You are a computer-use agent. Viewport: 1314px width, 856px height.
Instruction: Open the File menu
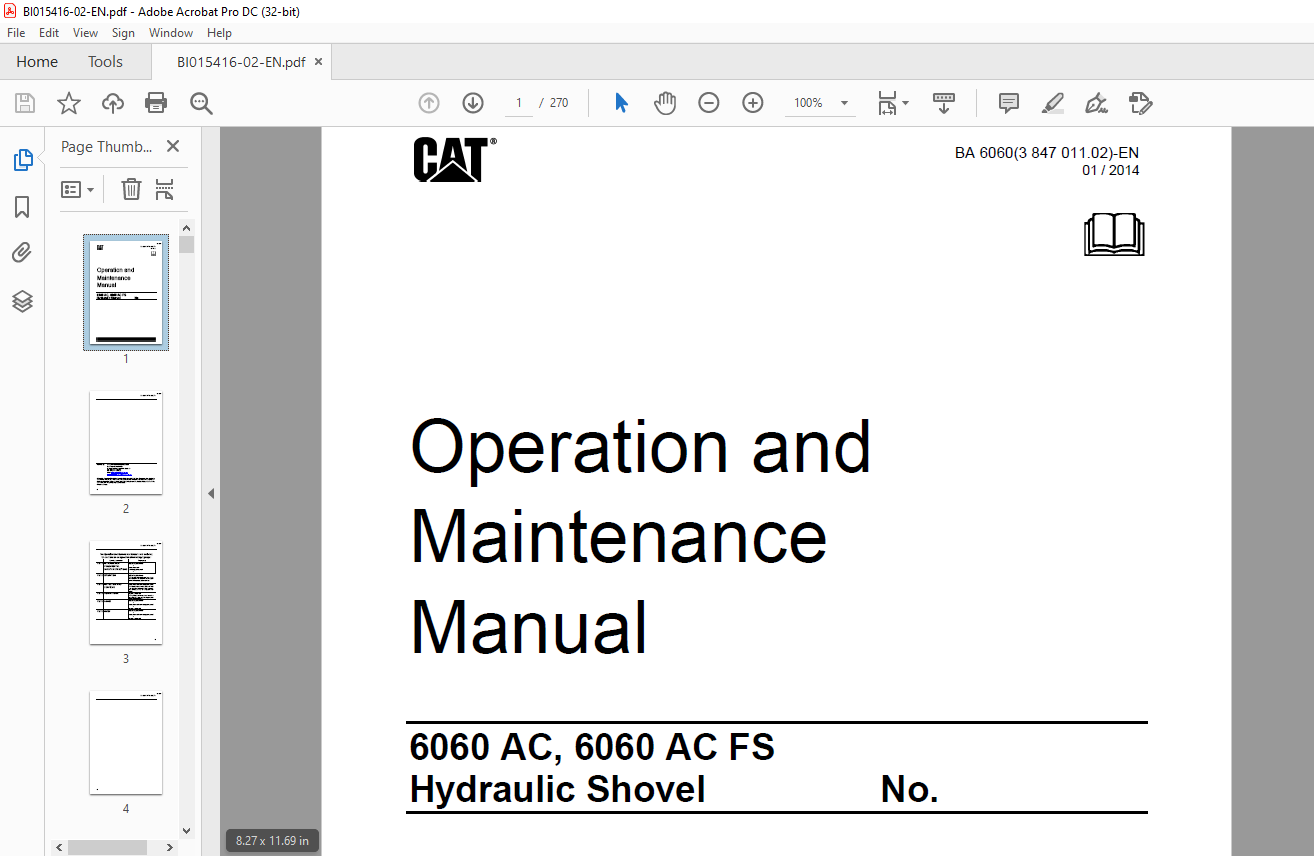pos(16,33)
